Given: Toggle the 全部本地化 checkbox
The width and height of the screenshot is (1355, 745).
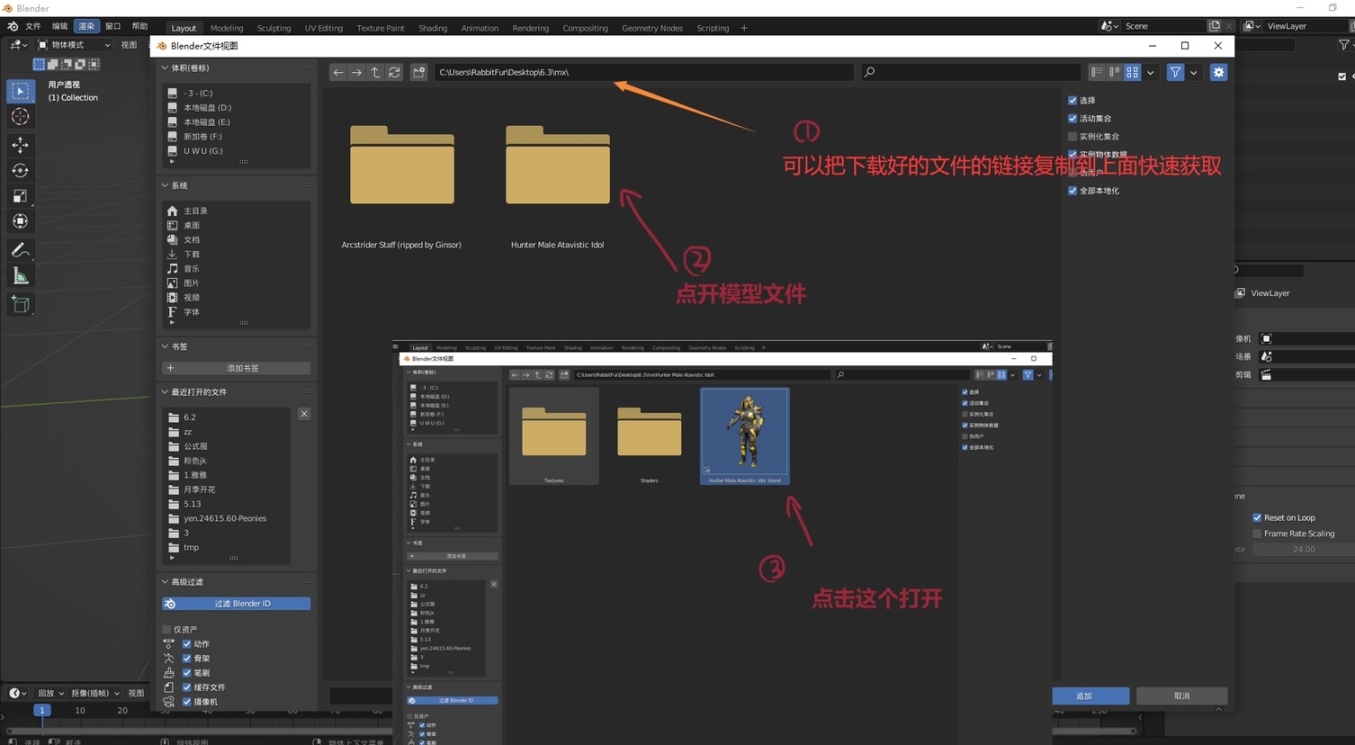Looking at the screenshot, I should click(x=1073, y=190).
